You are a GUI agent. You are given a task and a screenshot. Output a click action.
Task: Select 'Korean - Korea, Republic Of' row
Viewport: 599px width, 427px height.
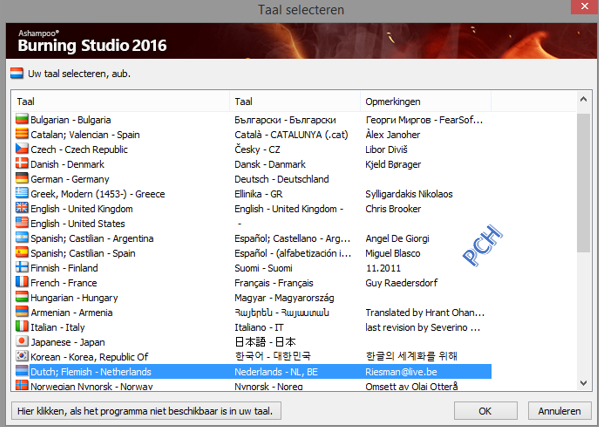[89, 357]
